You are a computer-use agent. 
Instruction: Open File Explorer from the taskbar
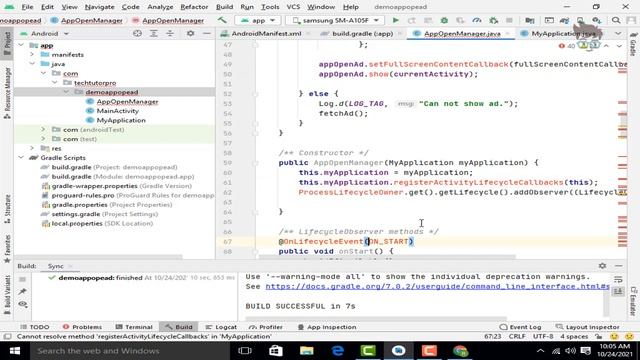[x=307, y=351]
